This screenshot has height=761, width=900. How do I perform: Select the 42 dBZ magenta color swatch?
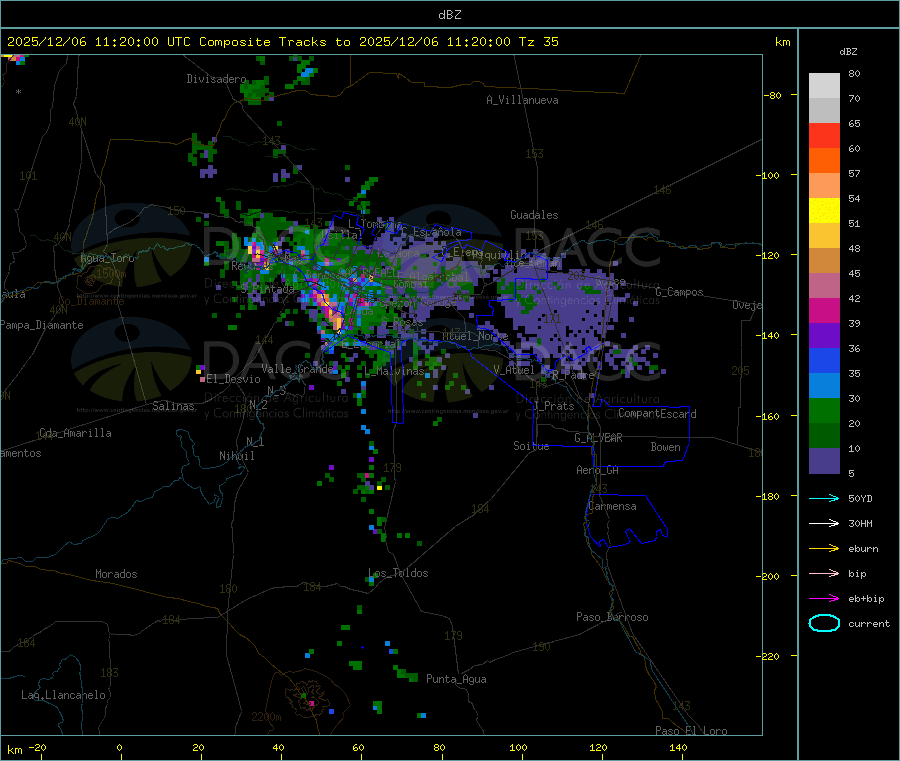(824, 310)
